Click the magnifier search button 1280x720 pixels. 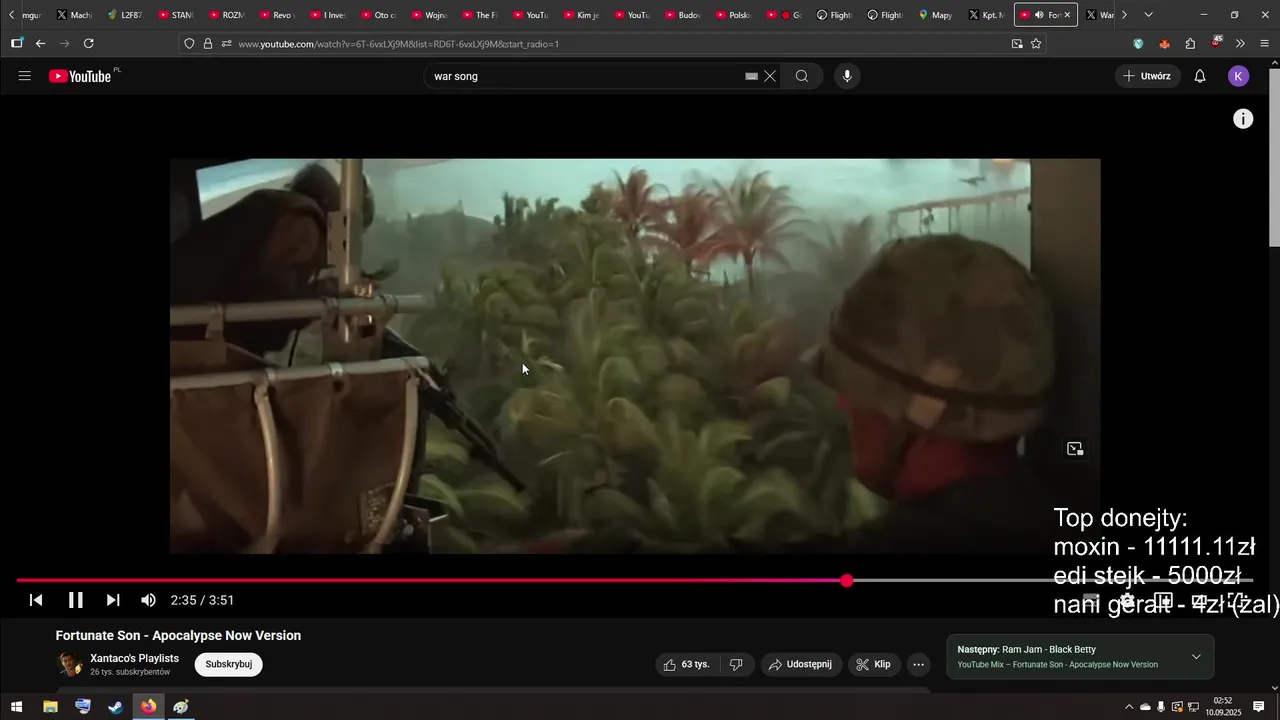point(802,76)
